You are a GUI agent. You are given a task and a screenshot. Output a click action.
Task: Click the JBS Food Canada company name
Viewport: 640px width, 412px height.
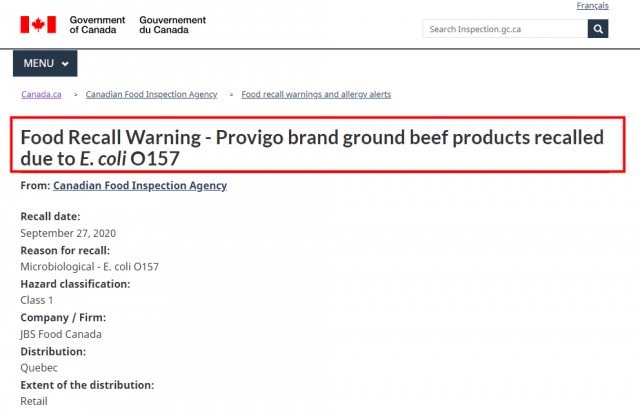pyautogui.click(x=61, y=334)
